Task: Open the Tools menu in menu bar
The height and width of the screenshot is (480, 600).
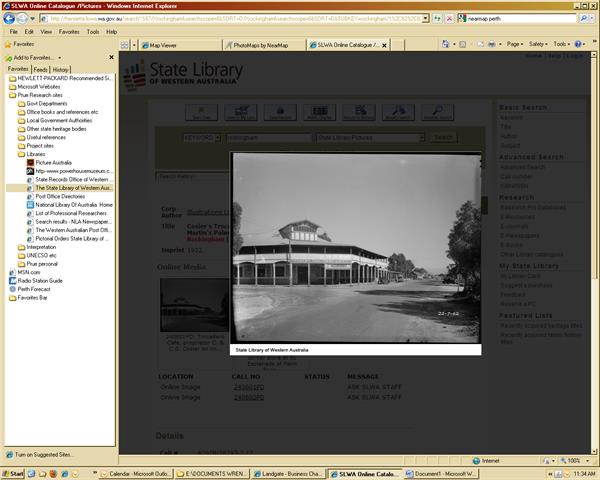Action: [x=93, y=32]
